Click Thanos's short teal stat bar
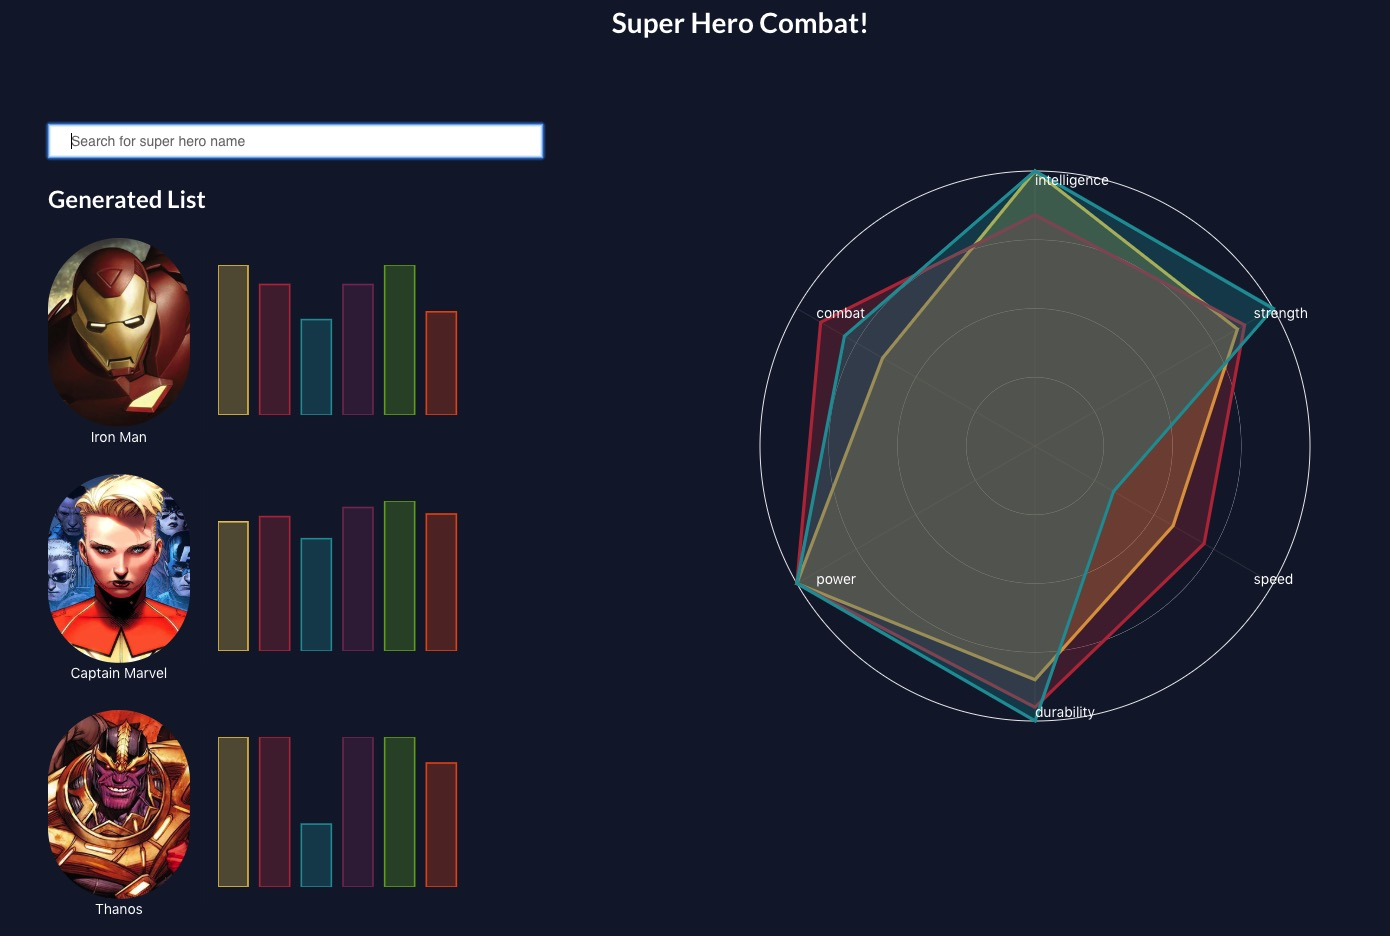 (316, 855)
